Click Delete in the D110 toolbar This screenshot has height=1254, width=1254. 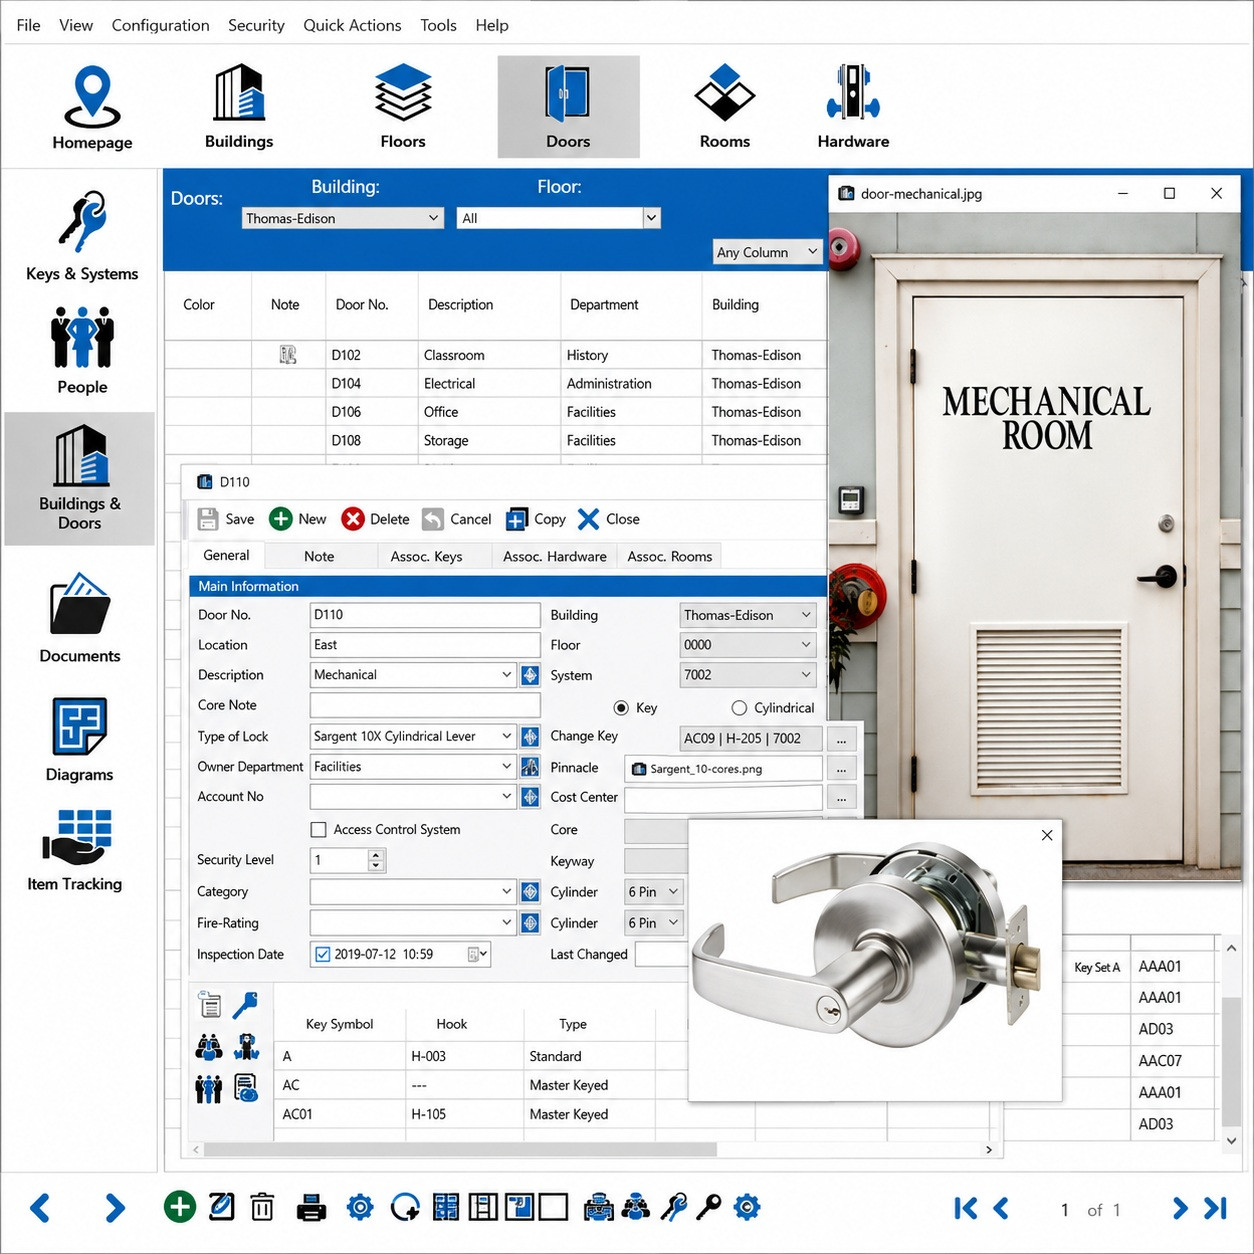[375, 519]
